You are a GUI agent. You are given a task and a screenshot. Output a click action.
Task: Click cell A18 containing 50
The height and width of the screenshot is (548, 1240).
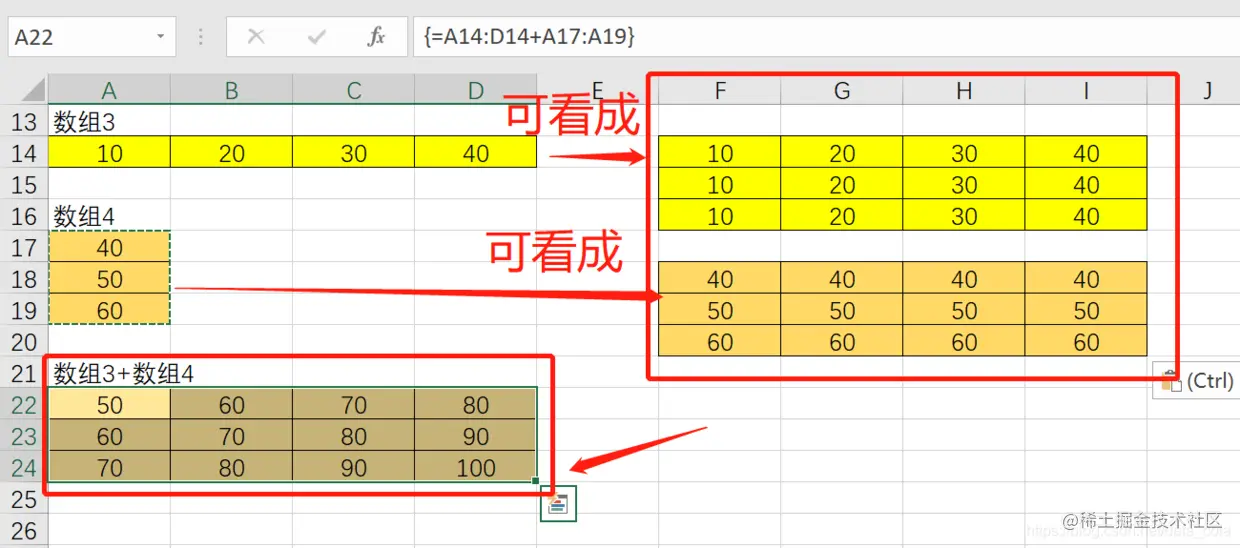pos(109,279)
